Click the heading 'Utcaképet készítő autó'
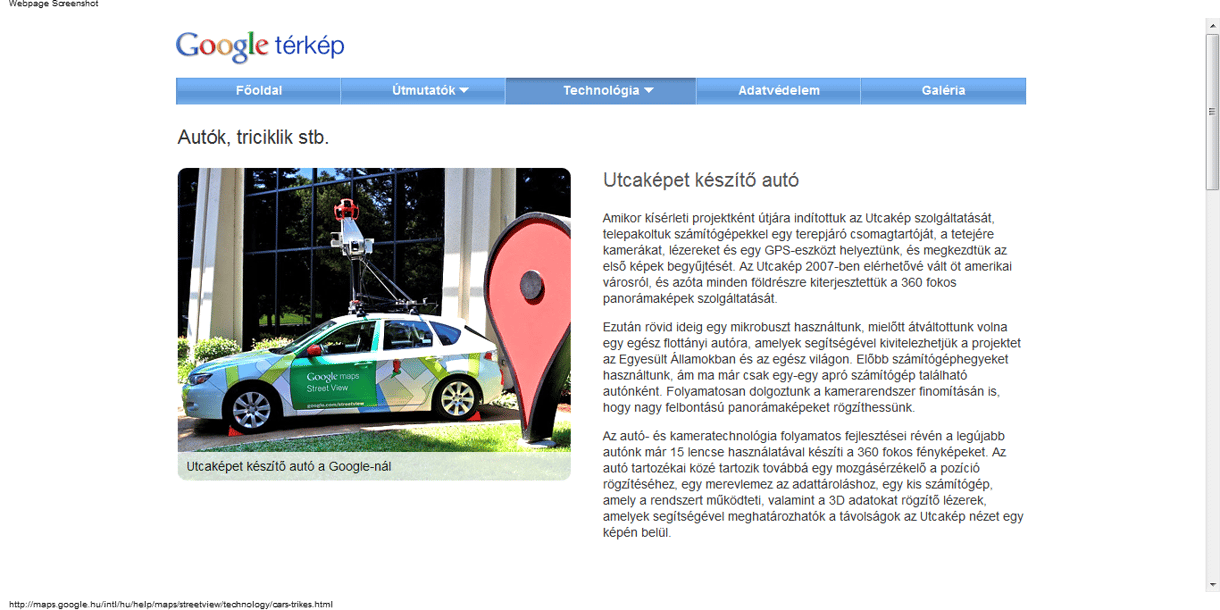This screenshot has height=610, width=1220. tap(701, 180)
